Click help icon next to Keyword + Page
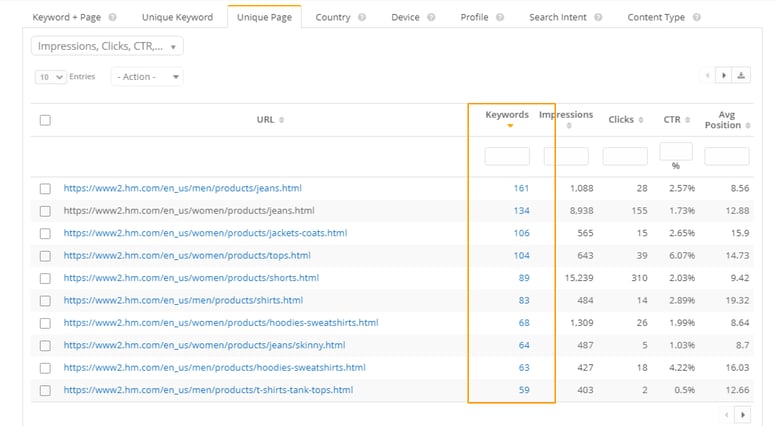 point(112,17)
